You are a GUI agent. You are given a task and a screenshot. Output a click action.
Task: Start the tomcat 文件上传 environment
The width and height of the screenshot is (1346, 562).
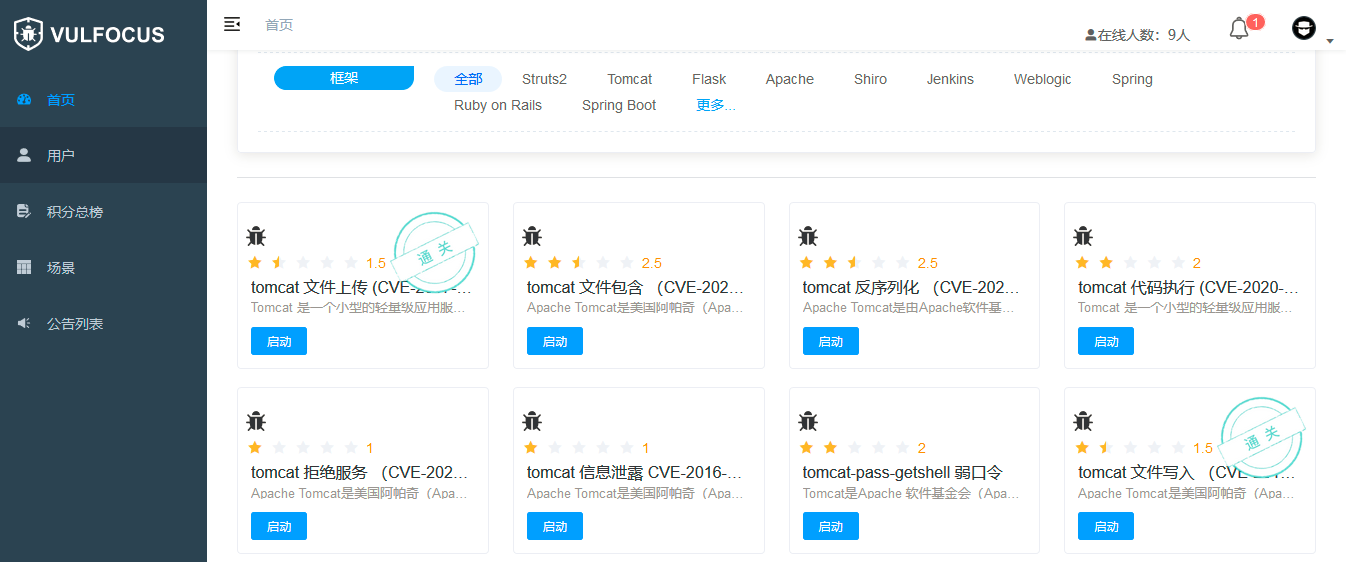point(279,341)
